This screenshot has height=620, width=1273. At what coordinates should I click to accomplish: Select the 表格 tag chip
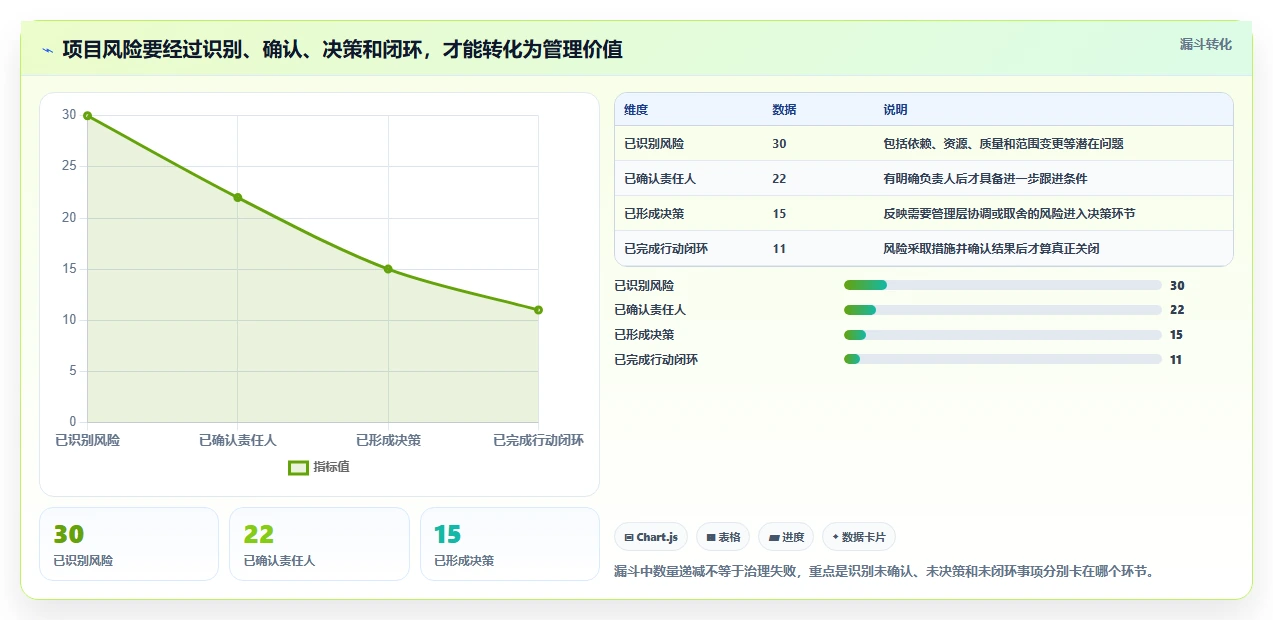723,537
